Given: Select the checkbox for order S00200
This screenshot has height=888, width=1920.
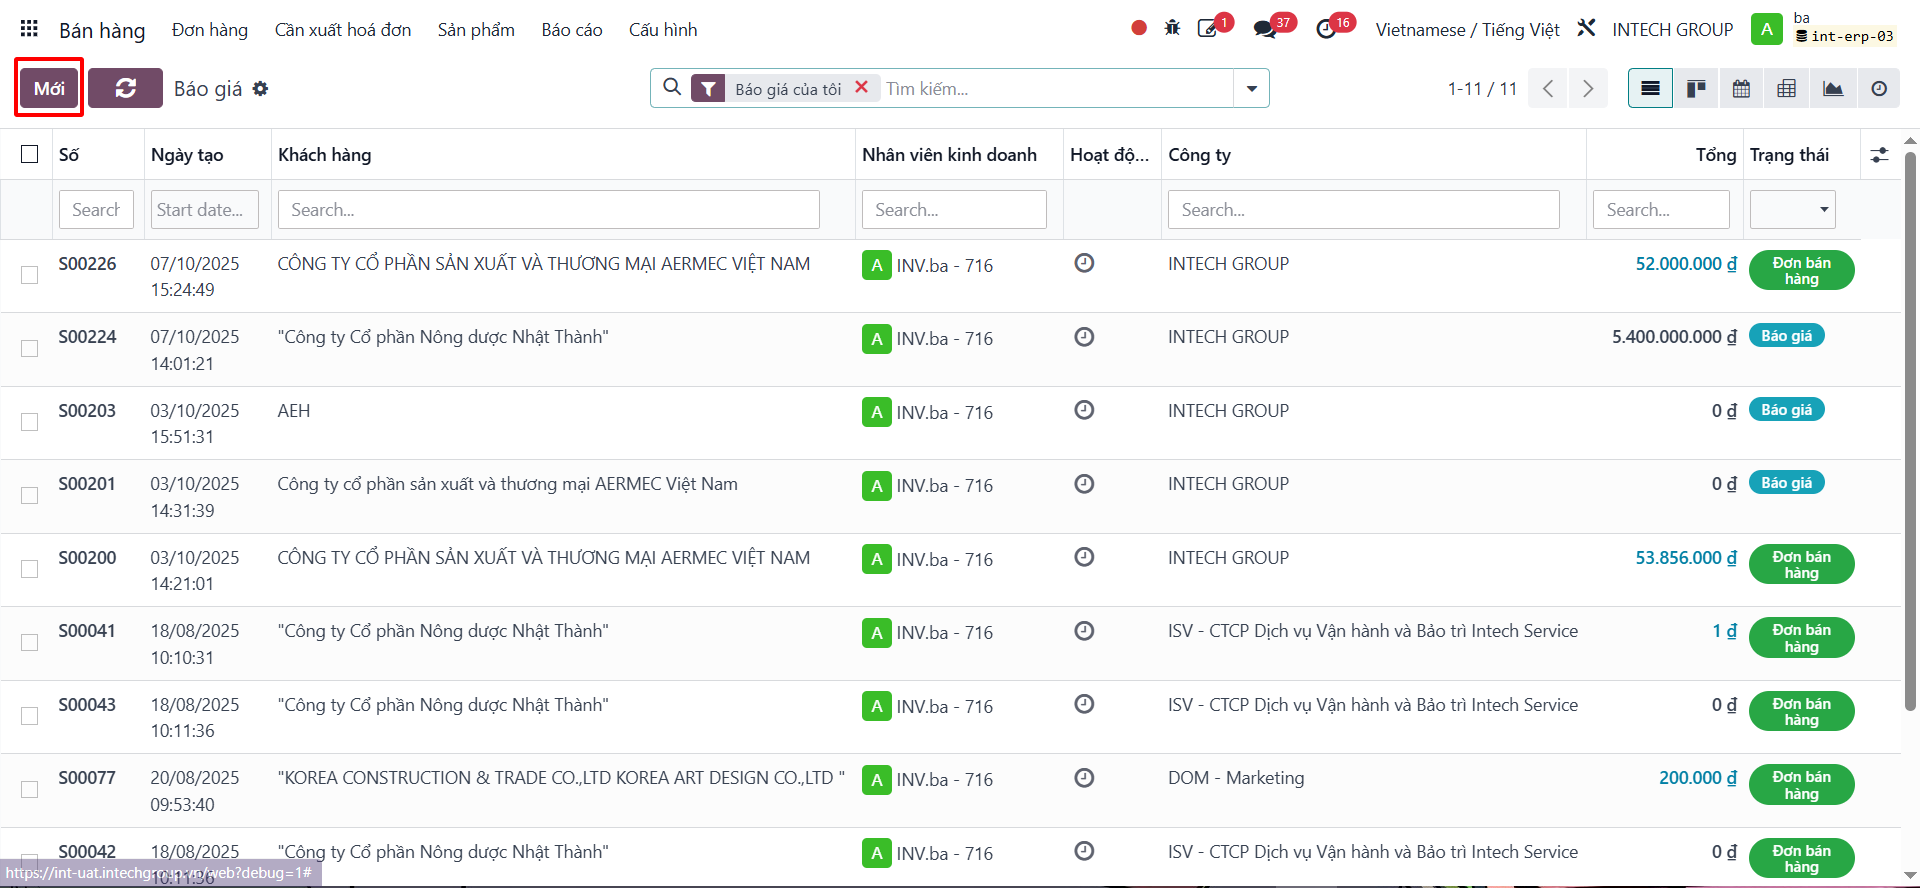Looking at the screenshot, I should (x=30, y=569).
